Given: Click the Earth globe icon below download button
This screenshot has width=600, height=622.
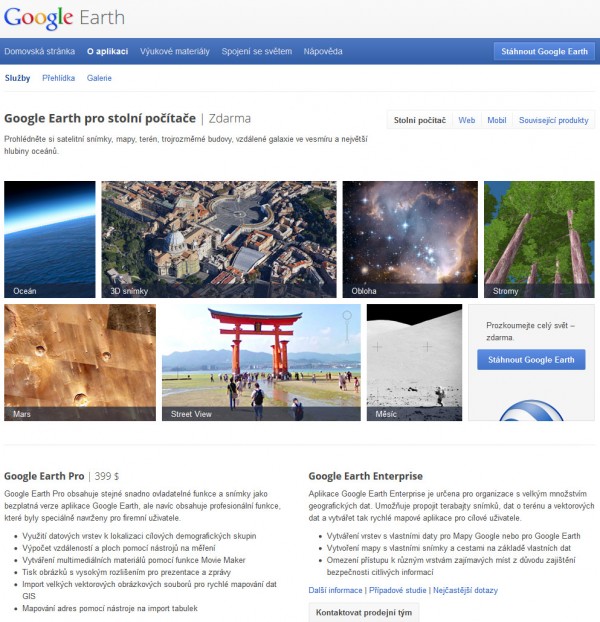Looking at the screenshot, I should [531, 411].
